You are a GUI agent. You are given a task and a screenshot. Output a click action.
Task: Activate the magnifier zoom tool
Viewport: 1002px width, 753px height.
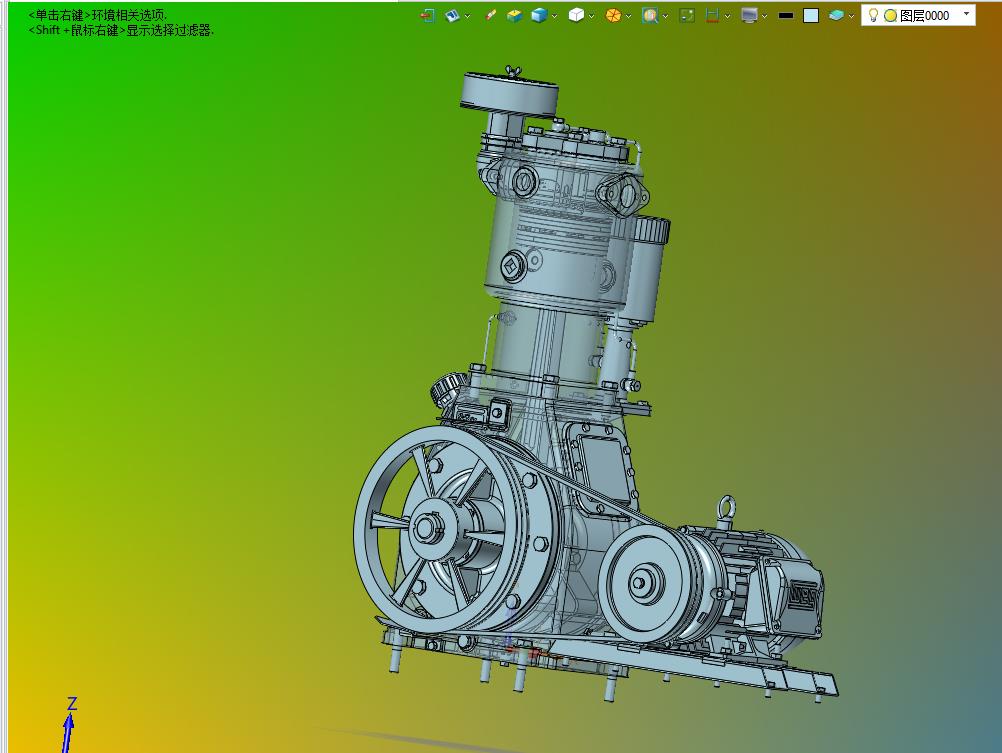(x=650, y=15)
